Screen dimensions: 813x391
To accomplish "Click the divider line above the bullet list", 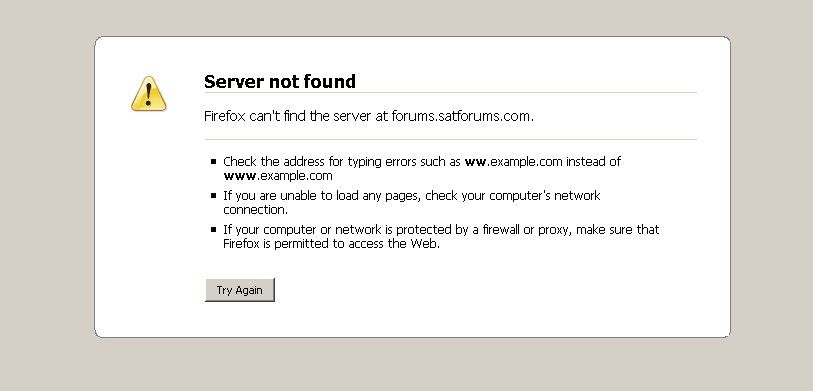I will pos(450,139).
